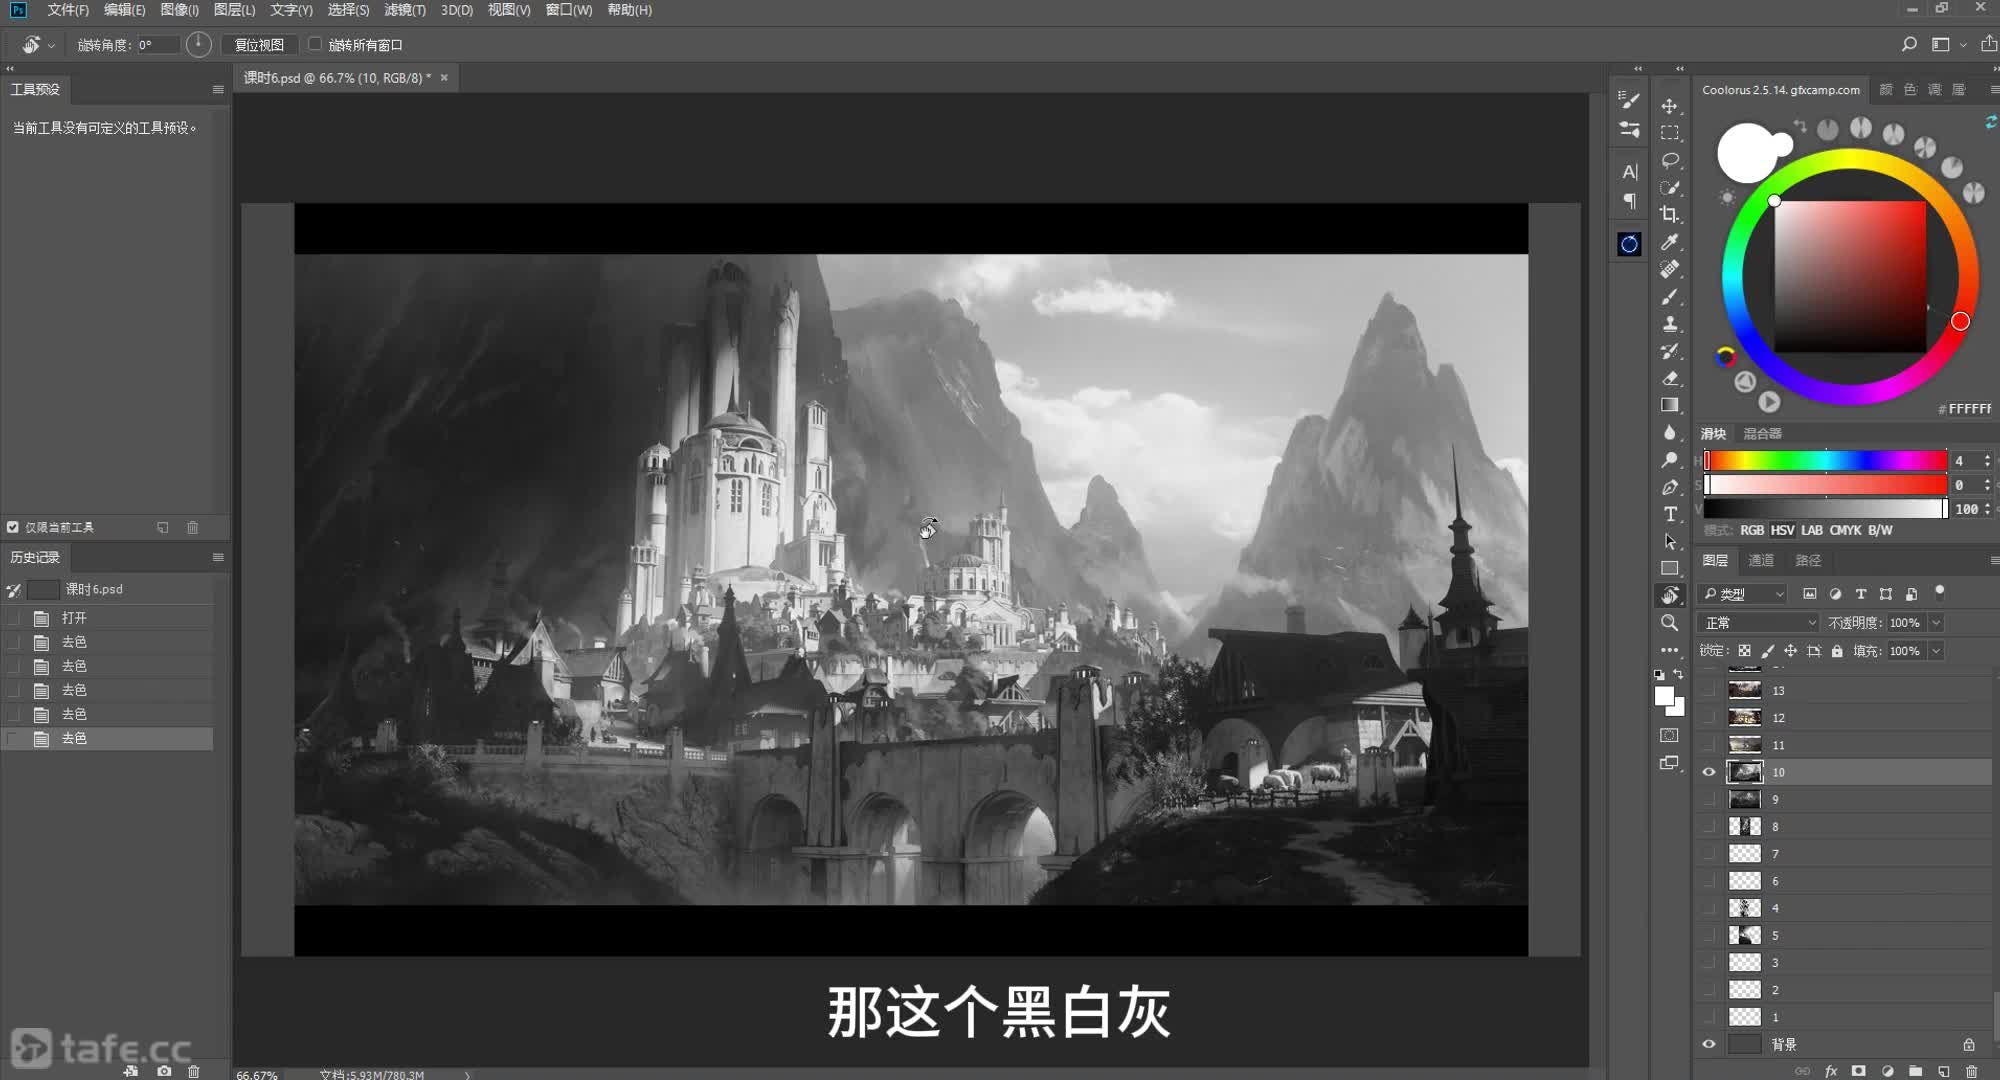Show layer 13 visibility box
2000x1080 pixels.
[x=1708, y=690]
